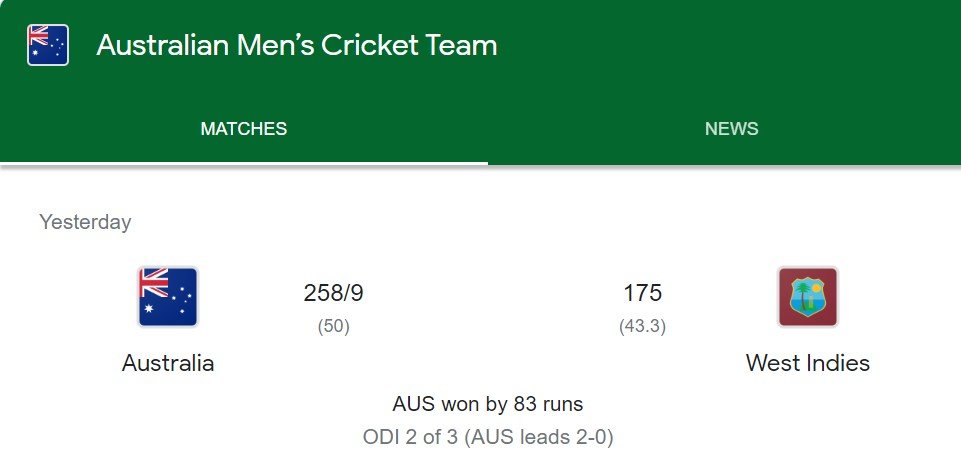
Task: Click the empty area between the two scores
Action: [488, 294]
